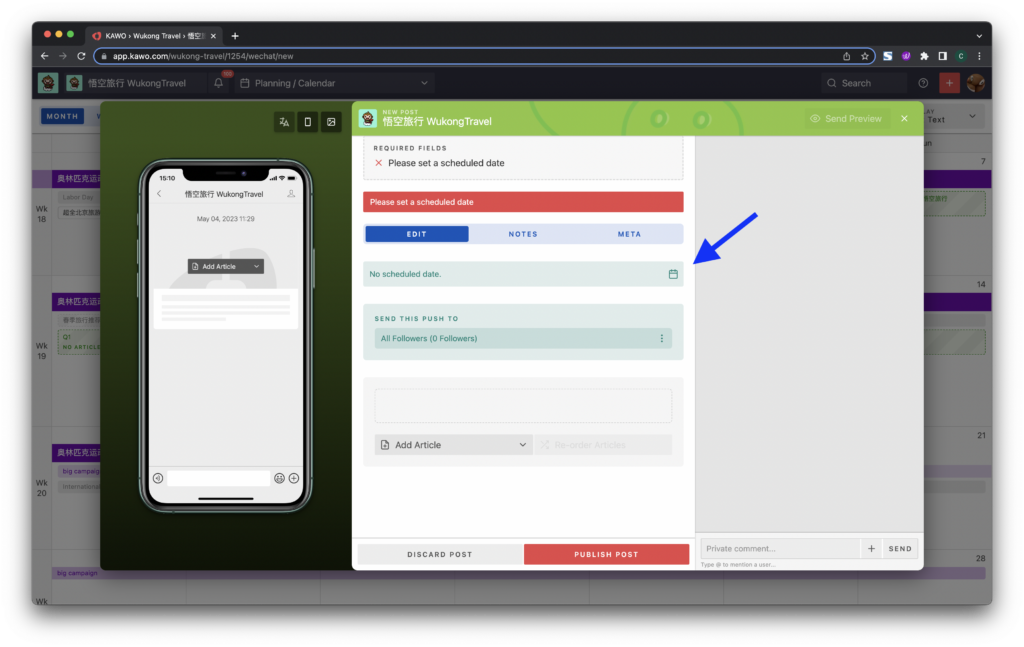
Task: Click the Discard Post button
Action: tap(440, 554)
